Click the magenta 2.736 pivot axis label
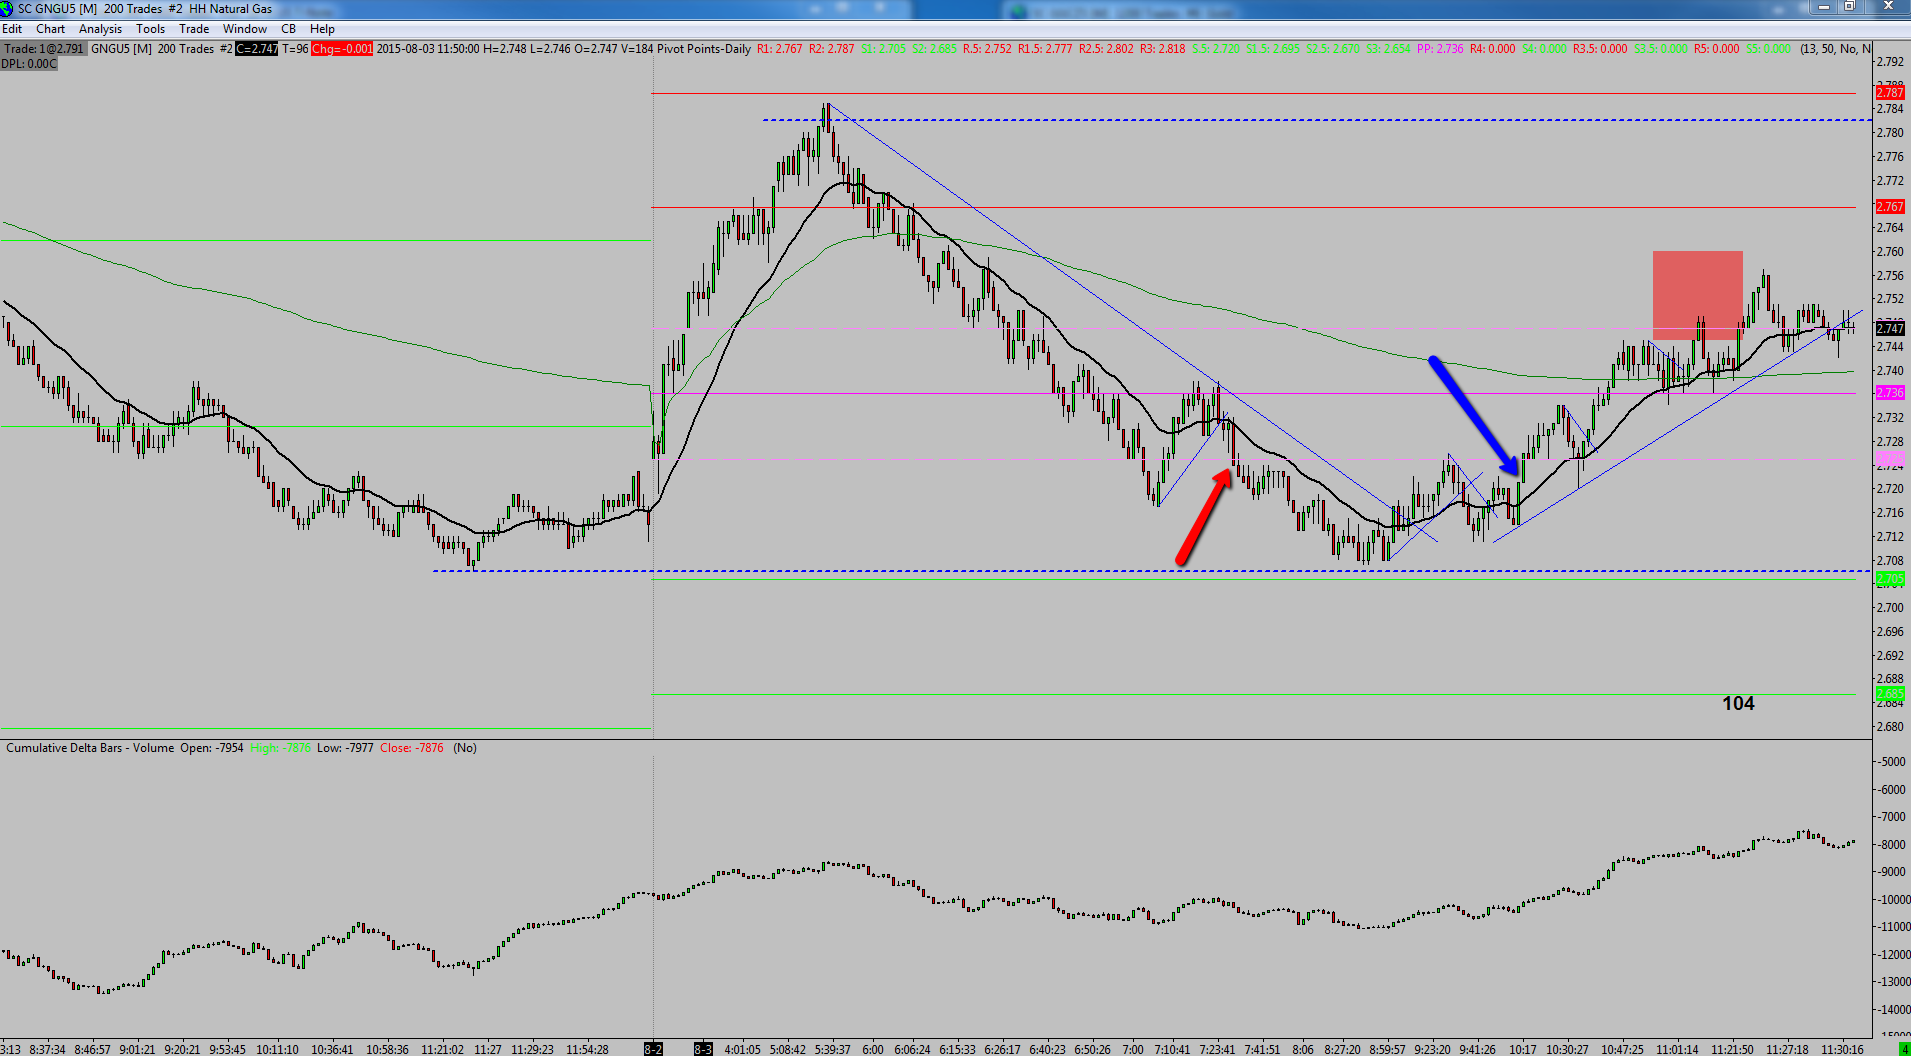This screenshot has height=1056, width=1911. point(1890,393)
